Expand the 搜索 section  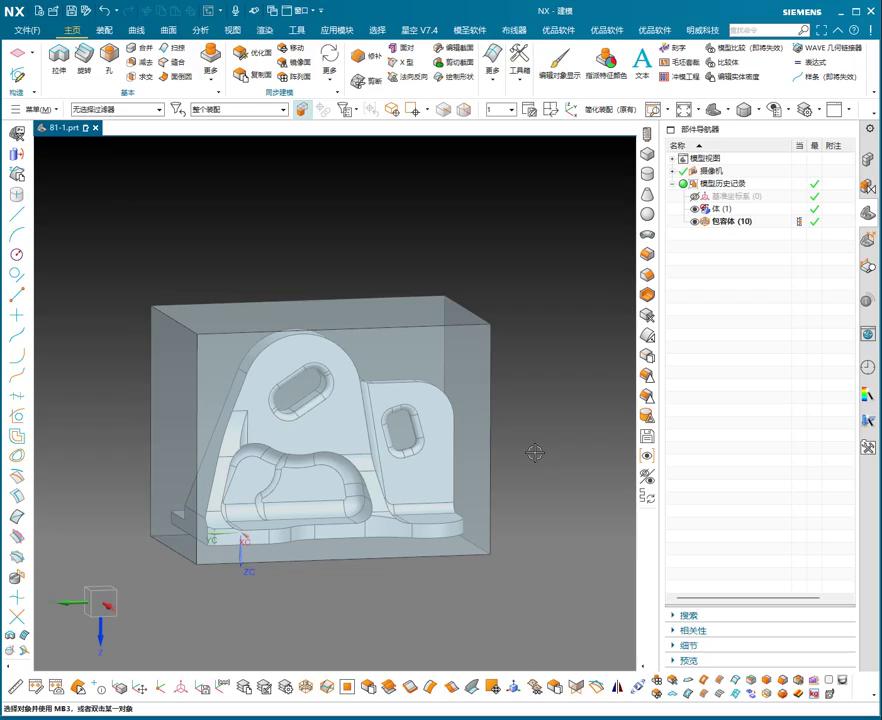pos(689,616)
